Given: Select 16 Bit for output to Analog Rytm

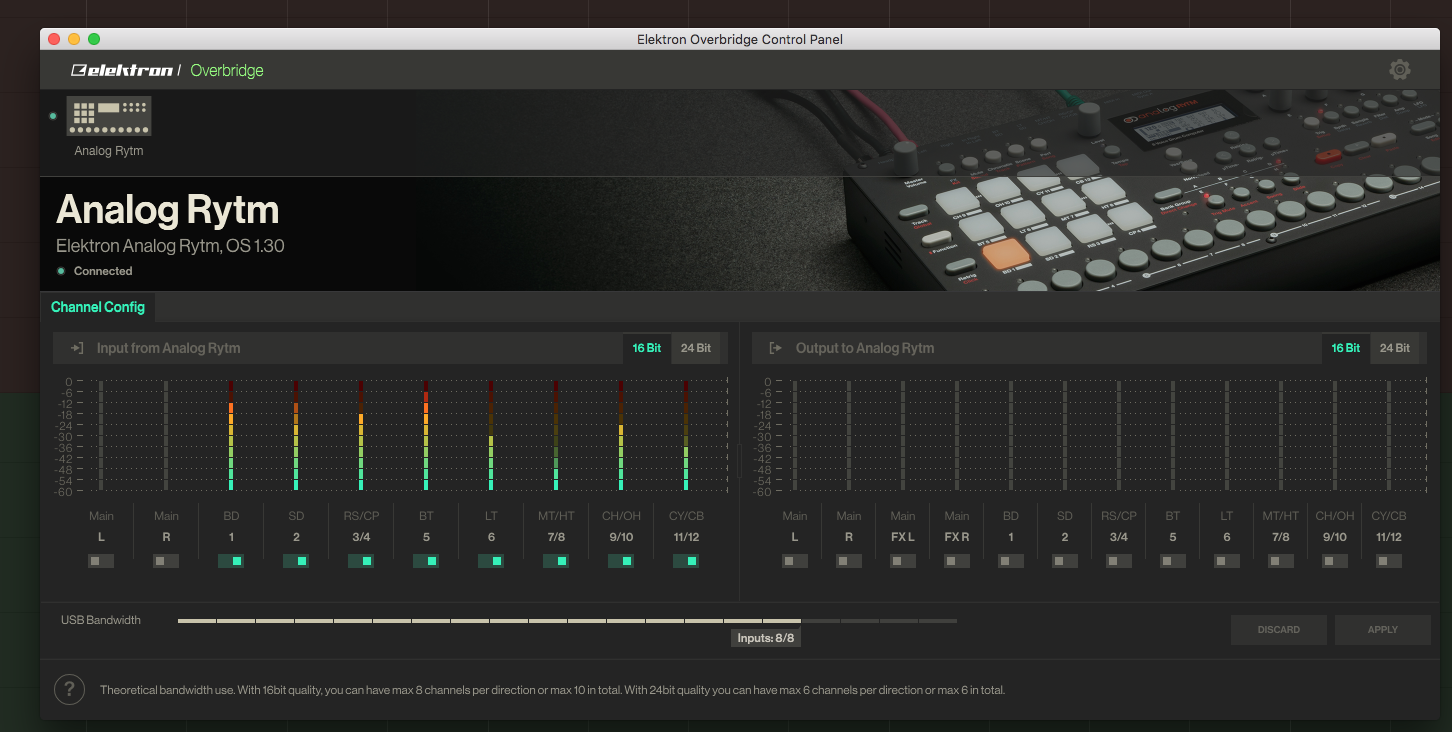Looking at the screenshot, I should [x=1345, y=348].
